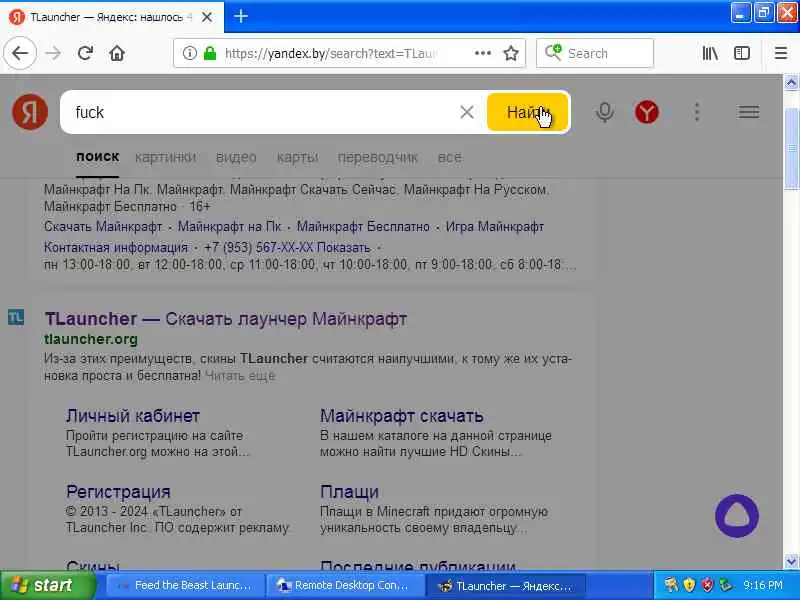Switch to the картинки tab
The width and height of the screenshot is (800, 600).
tap(165, 157)
